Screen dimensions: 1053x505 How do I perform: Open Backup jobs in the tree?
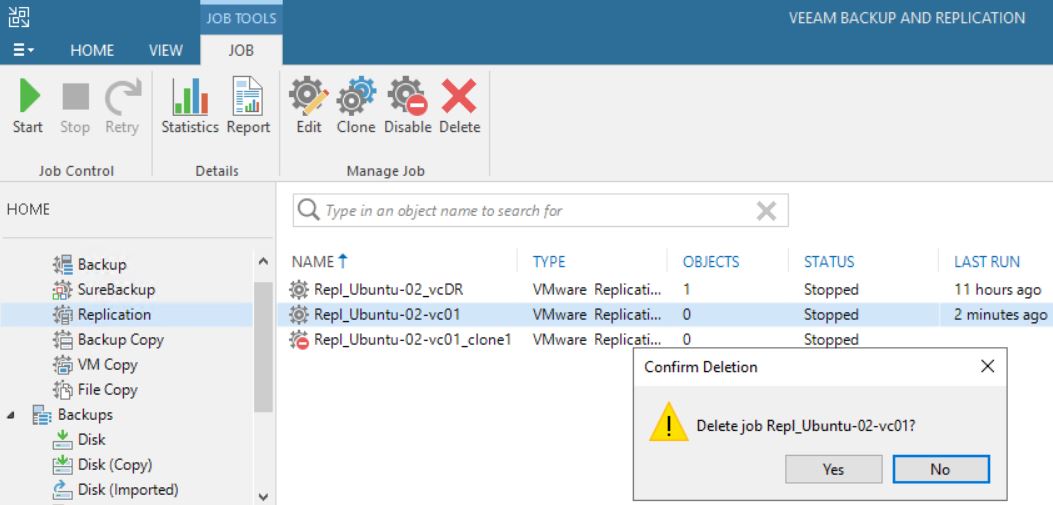(102, 265)
